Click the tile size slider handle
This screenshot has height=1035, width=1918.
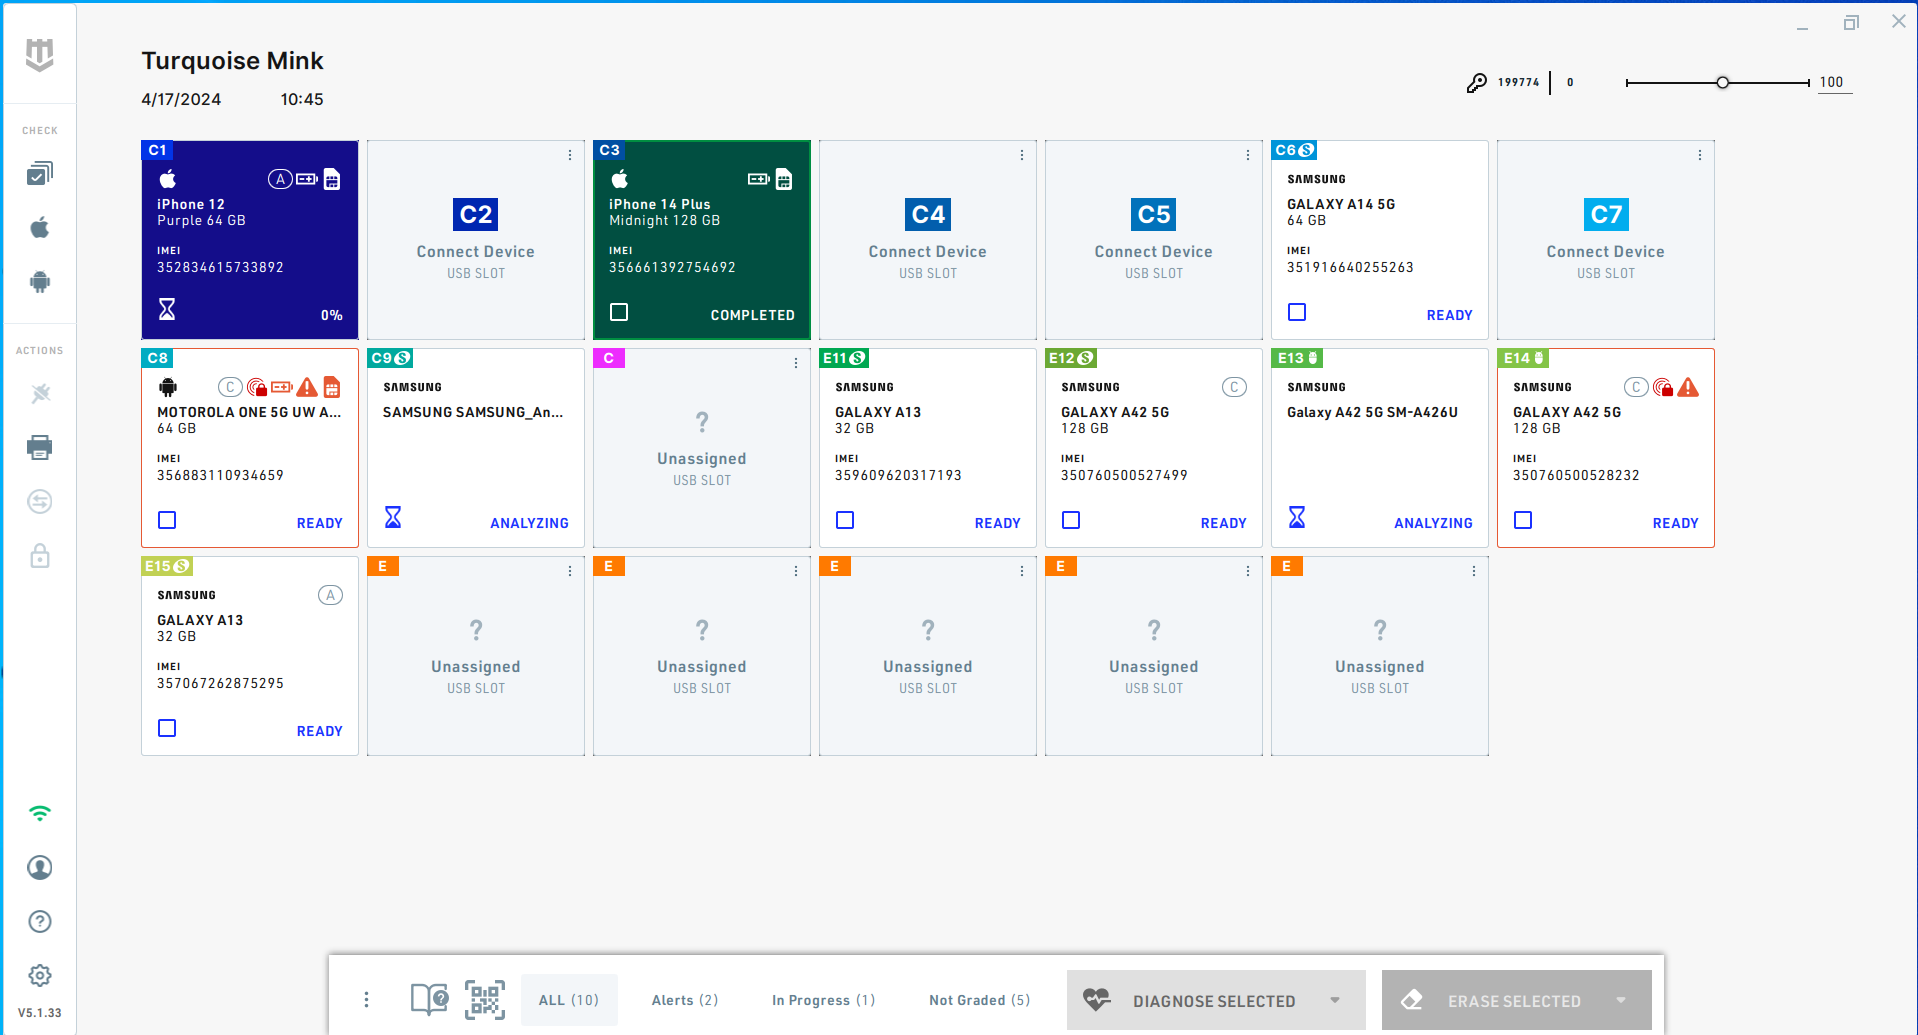(1722, 83)
